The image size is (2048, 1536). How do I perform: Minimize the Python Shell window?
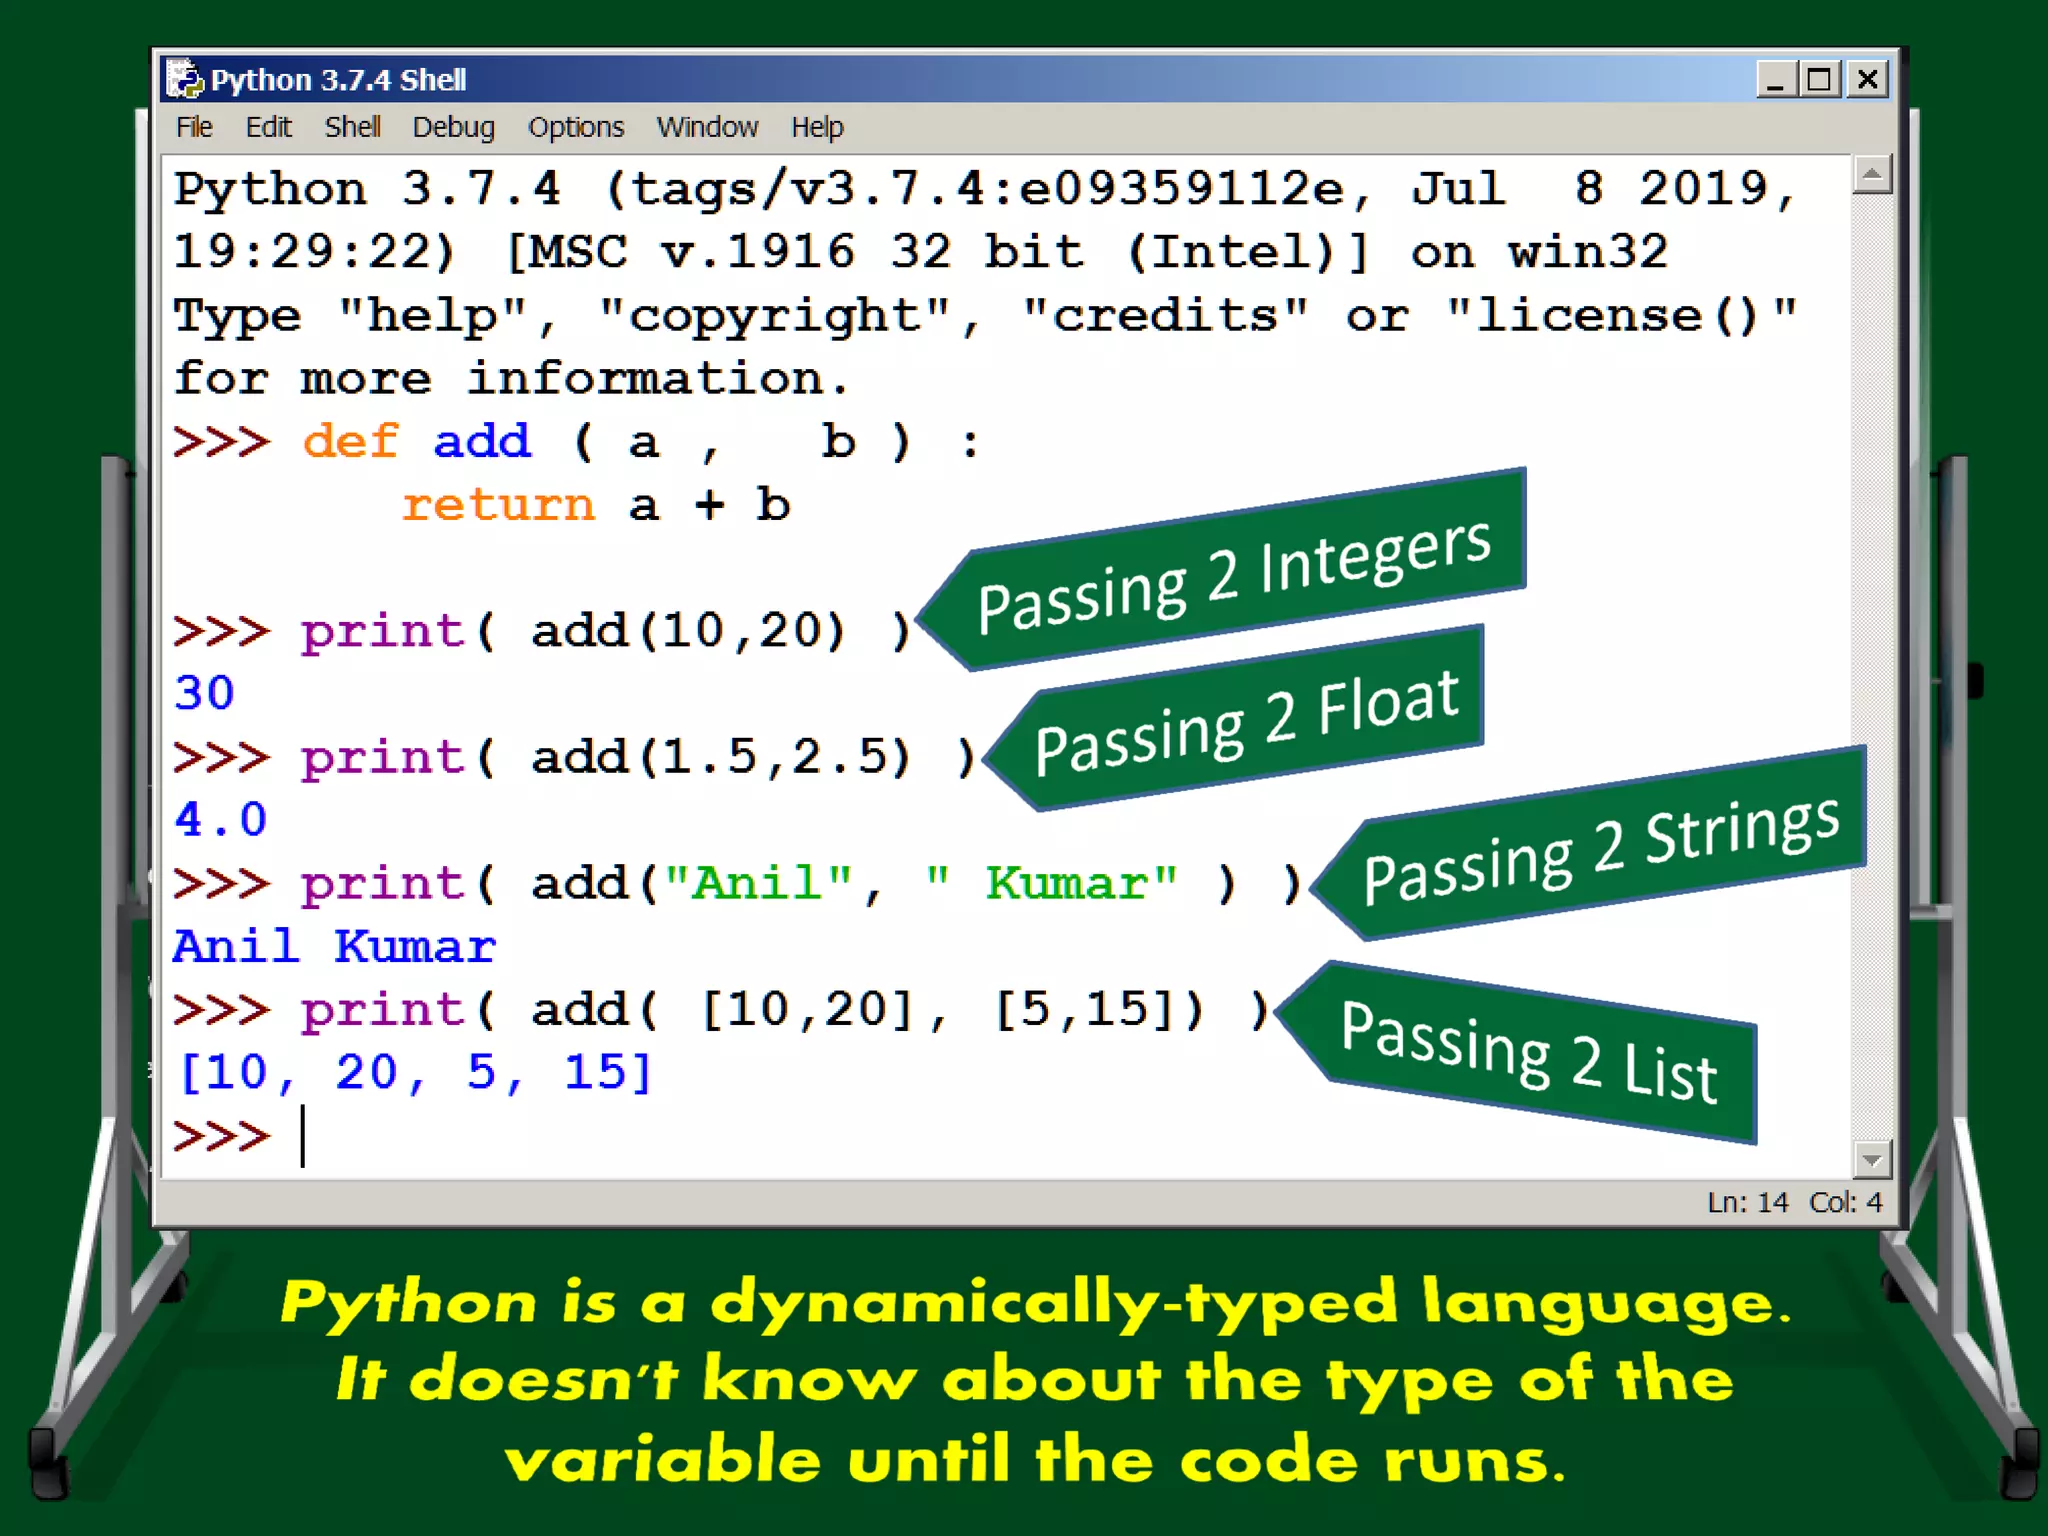tap(1775, 79)
